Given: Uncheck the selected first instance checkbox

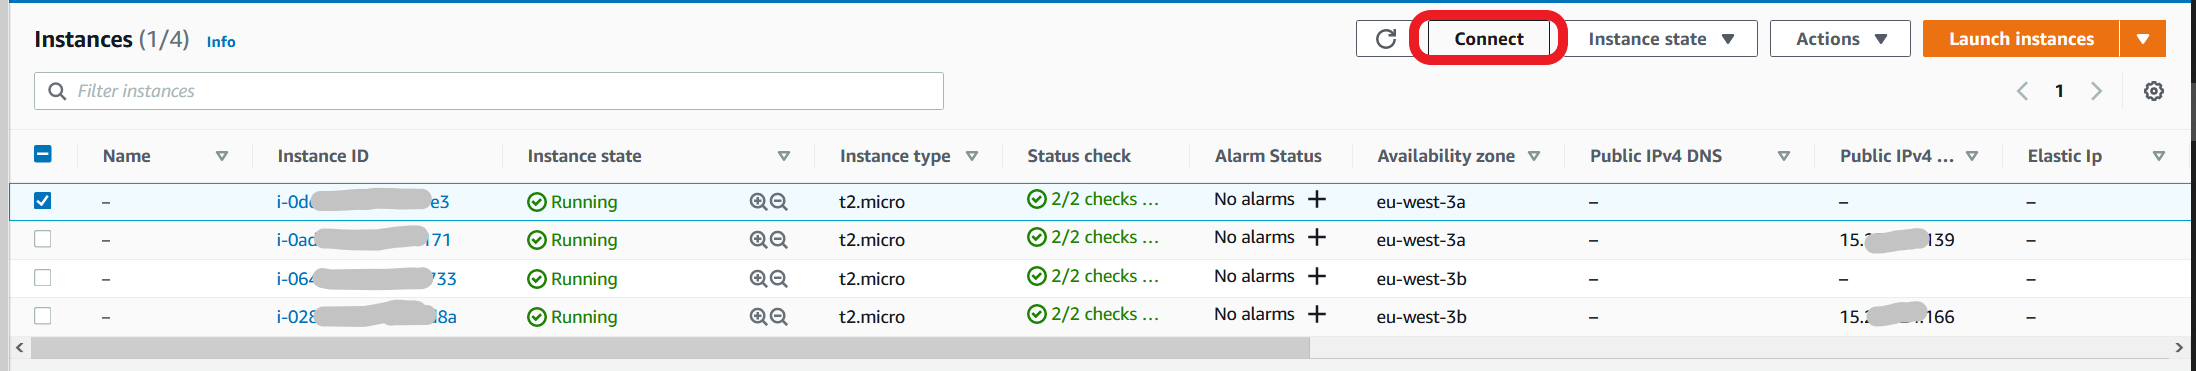Looking at the screenshot, I should [42, 200].
